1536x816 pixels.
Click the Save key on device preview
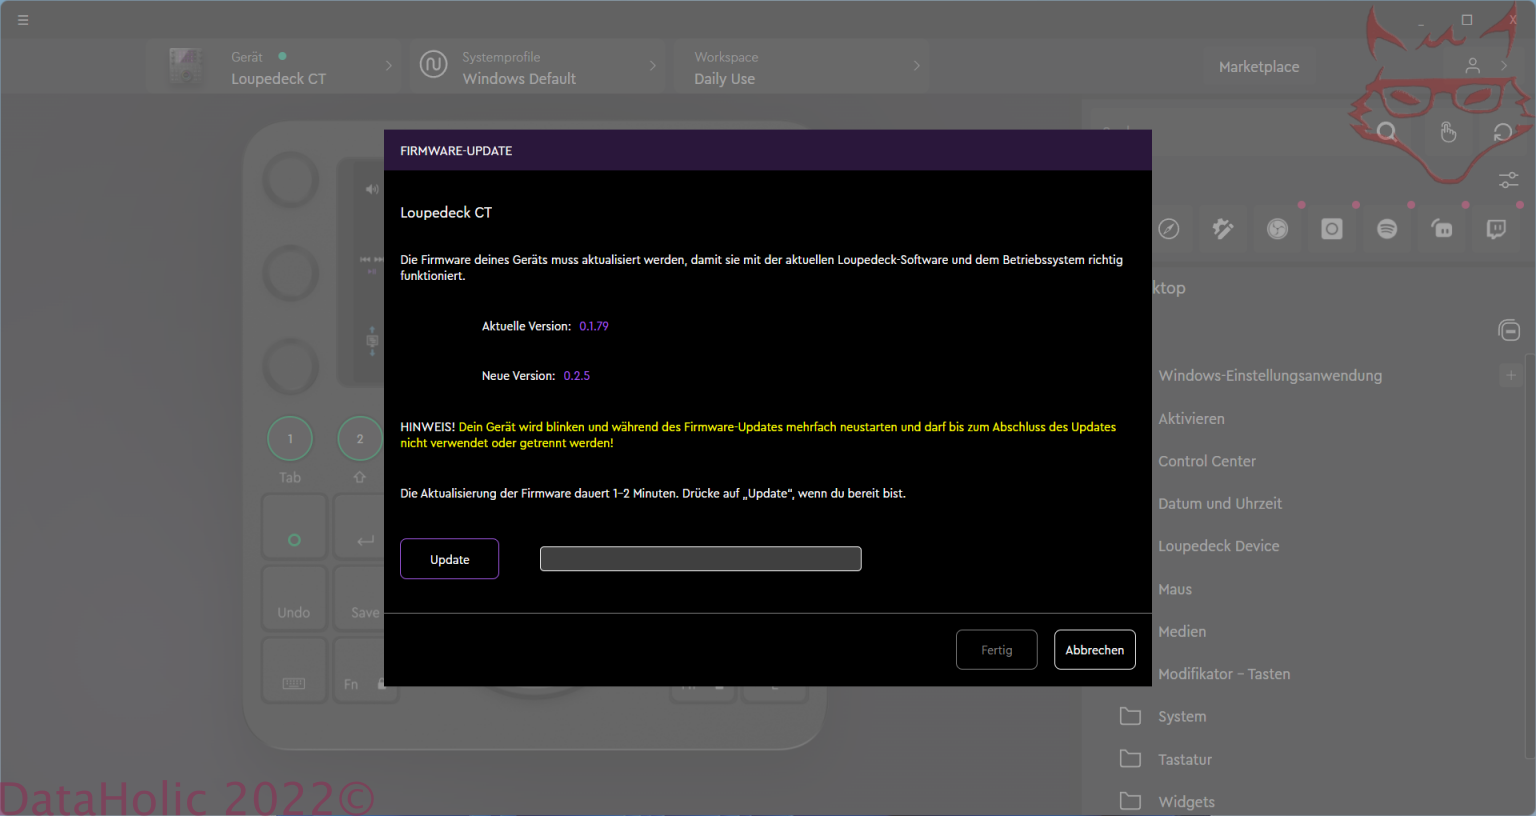[360, 598]
